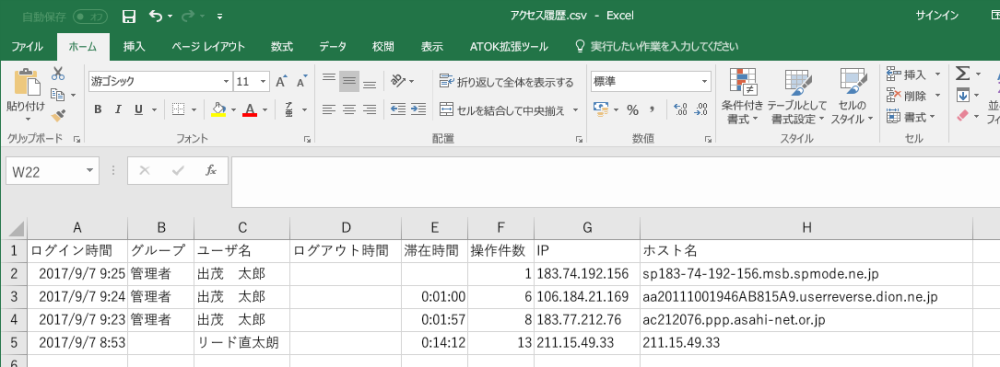Click the サインイン link
Viewport: 1000px width, 367px height.
click(x=937, y=16)
